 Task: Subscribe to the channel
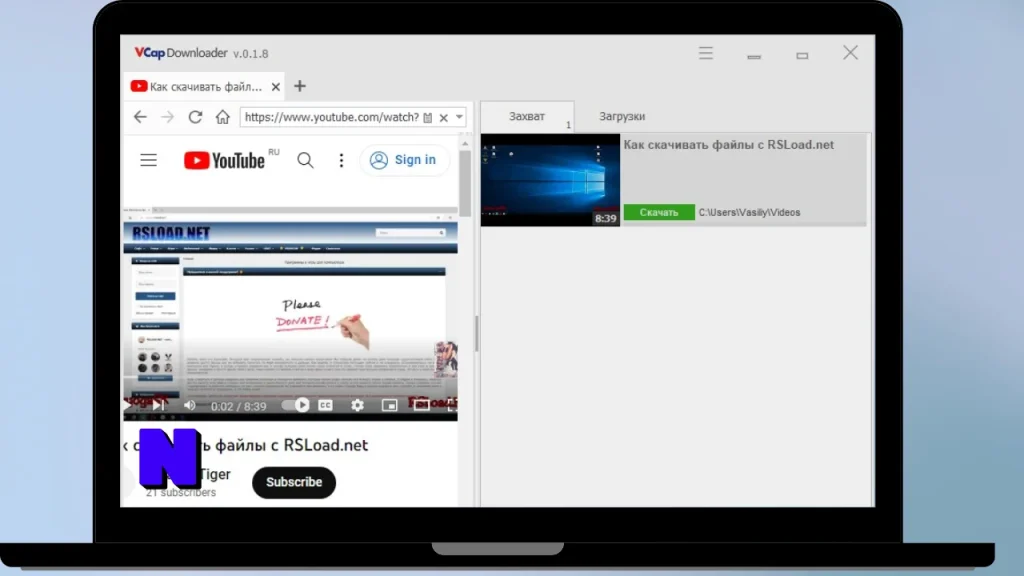pyautogui.click(x=294, y=482)
